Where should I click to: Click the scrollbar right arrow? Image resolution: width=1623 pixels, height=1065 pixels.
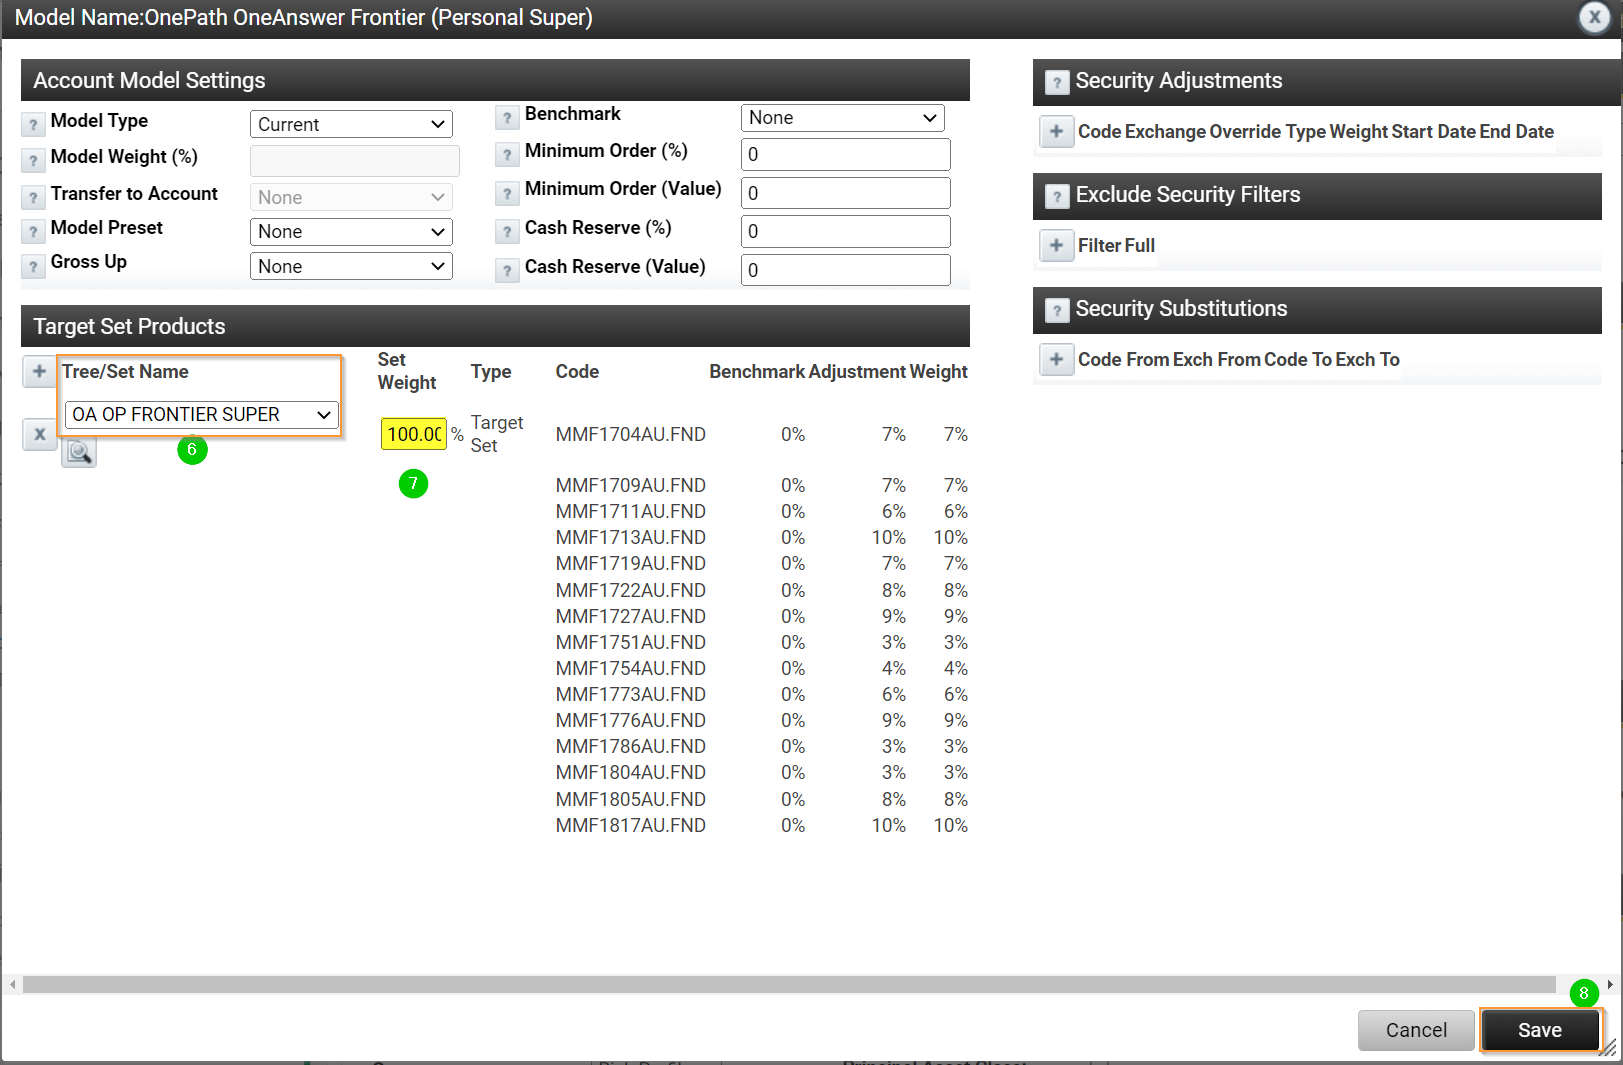[1610, 985]
